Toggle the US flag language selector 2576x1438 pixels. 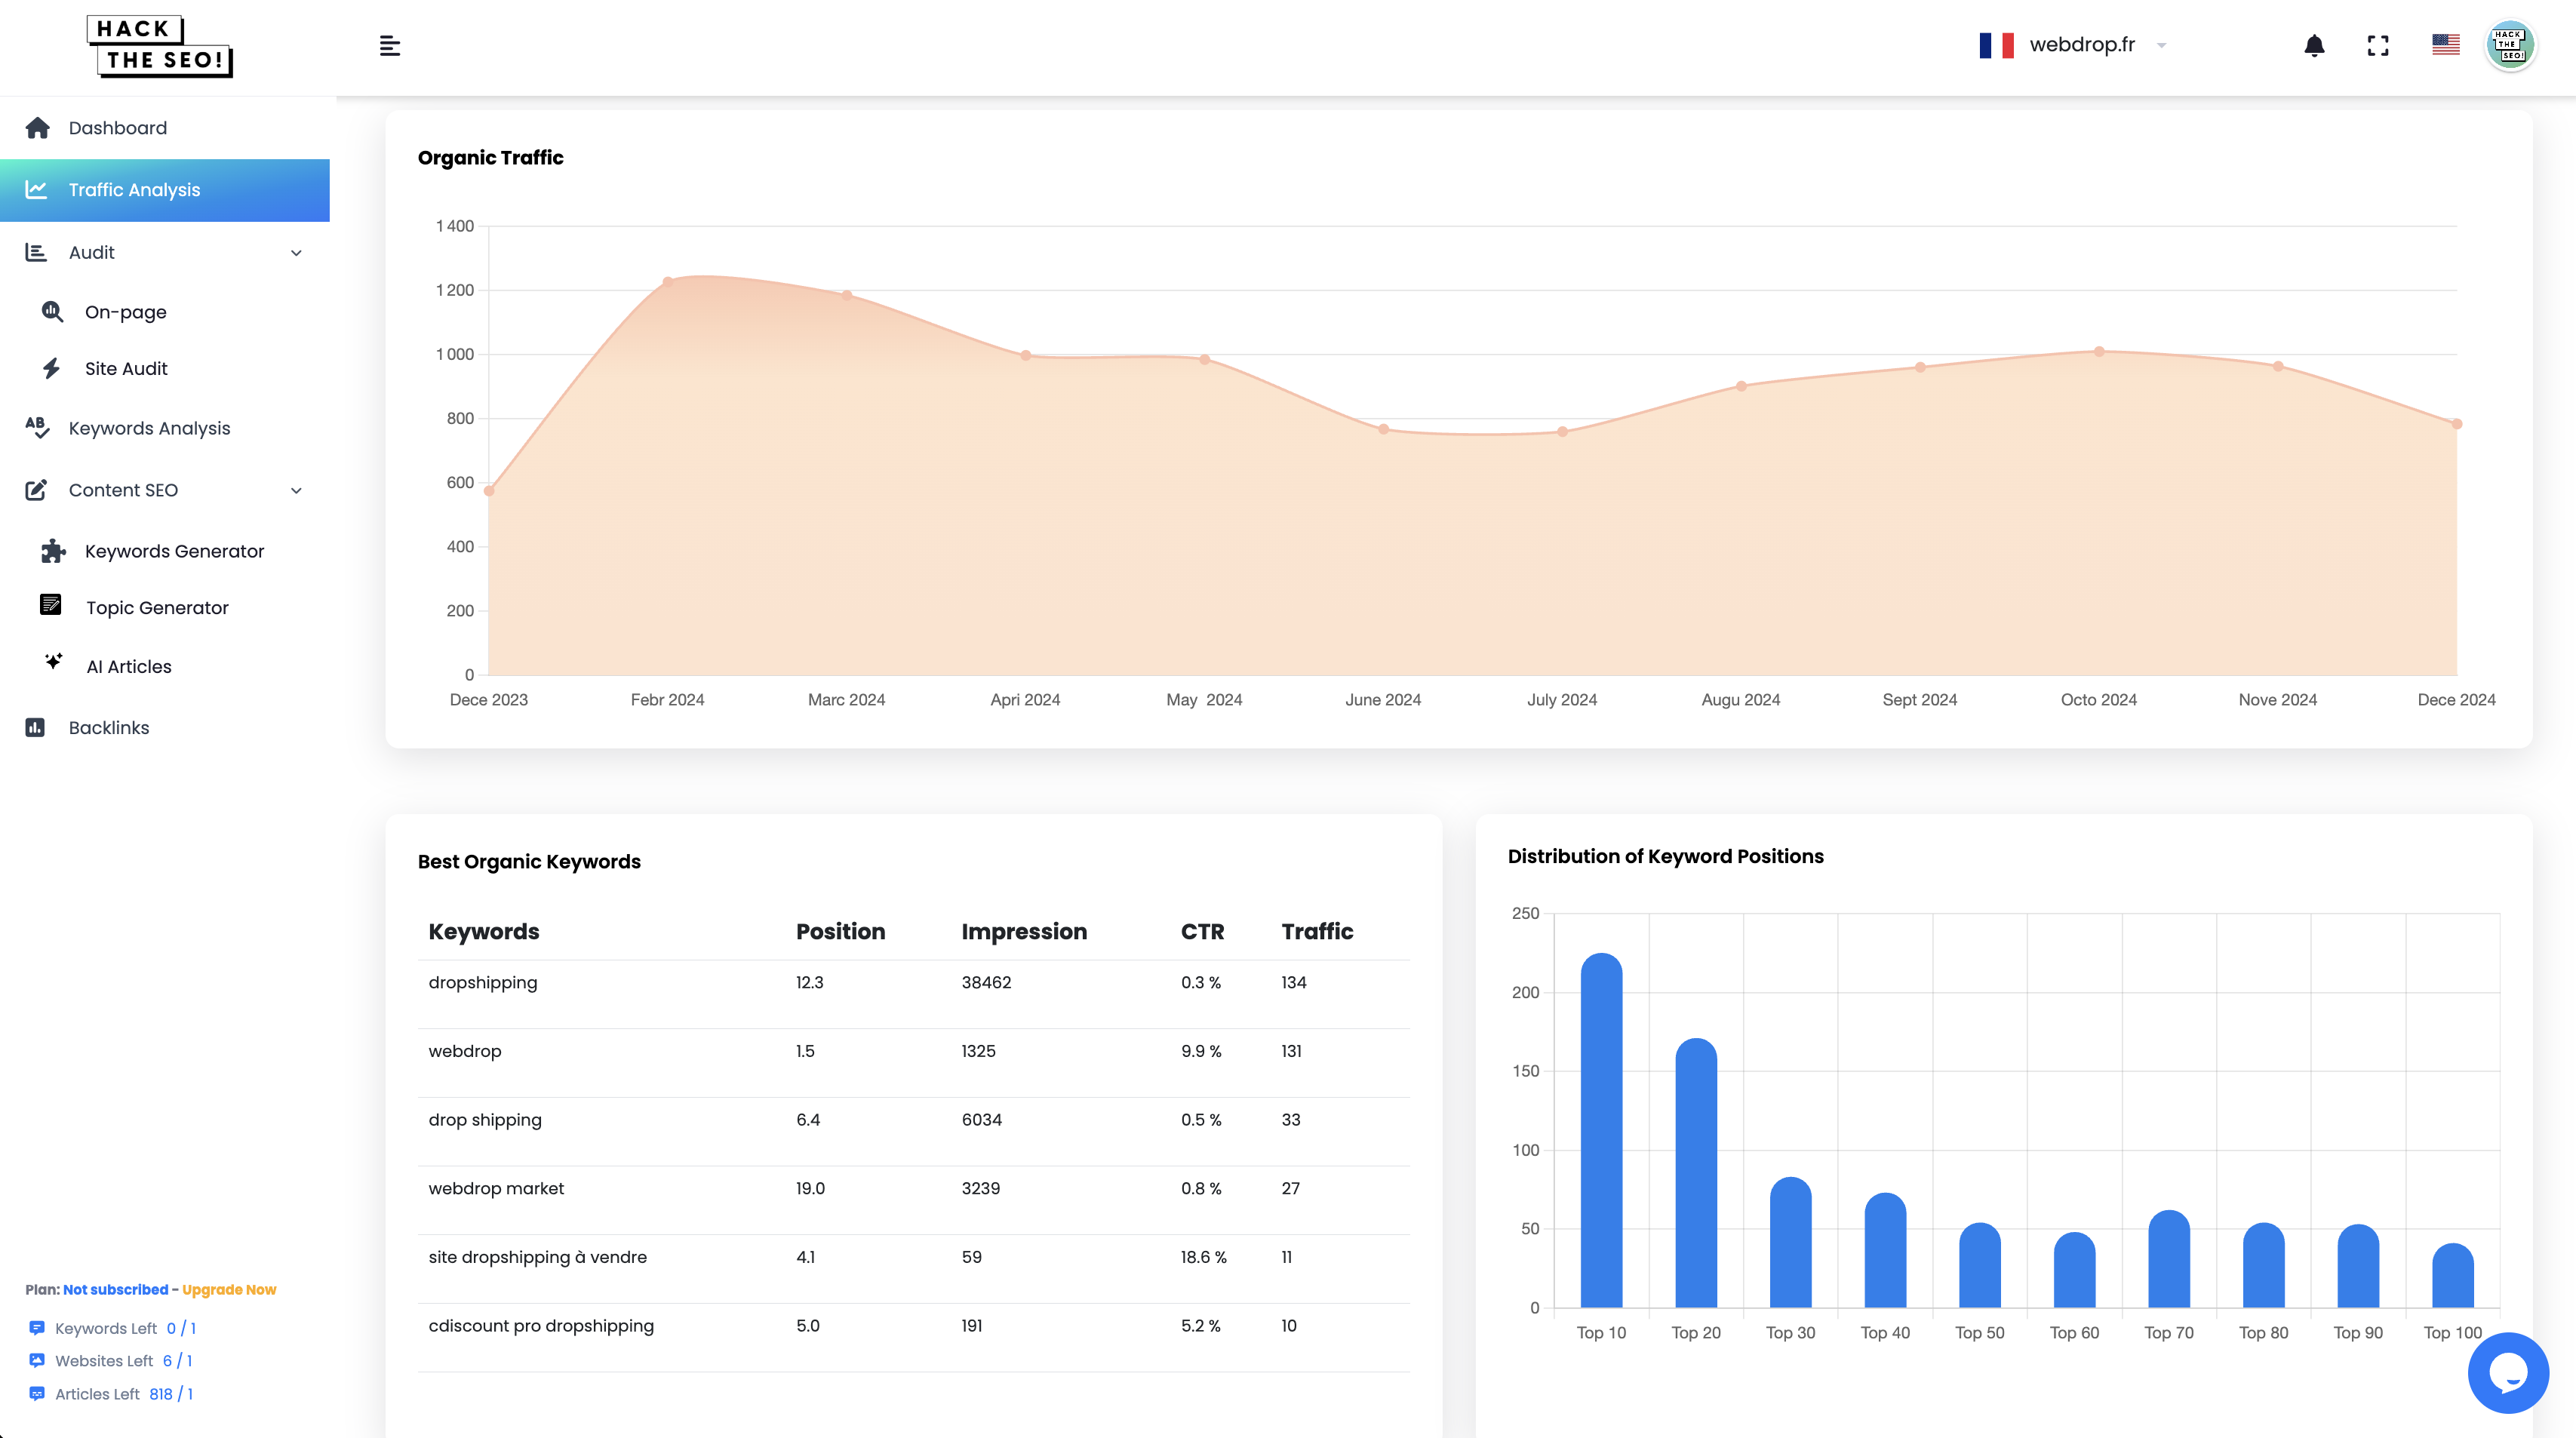click(2447, 45)
